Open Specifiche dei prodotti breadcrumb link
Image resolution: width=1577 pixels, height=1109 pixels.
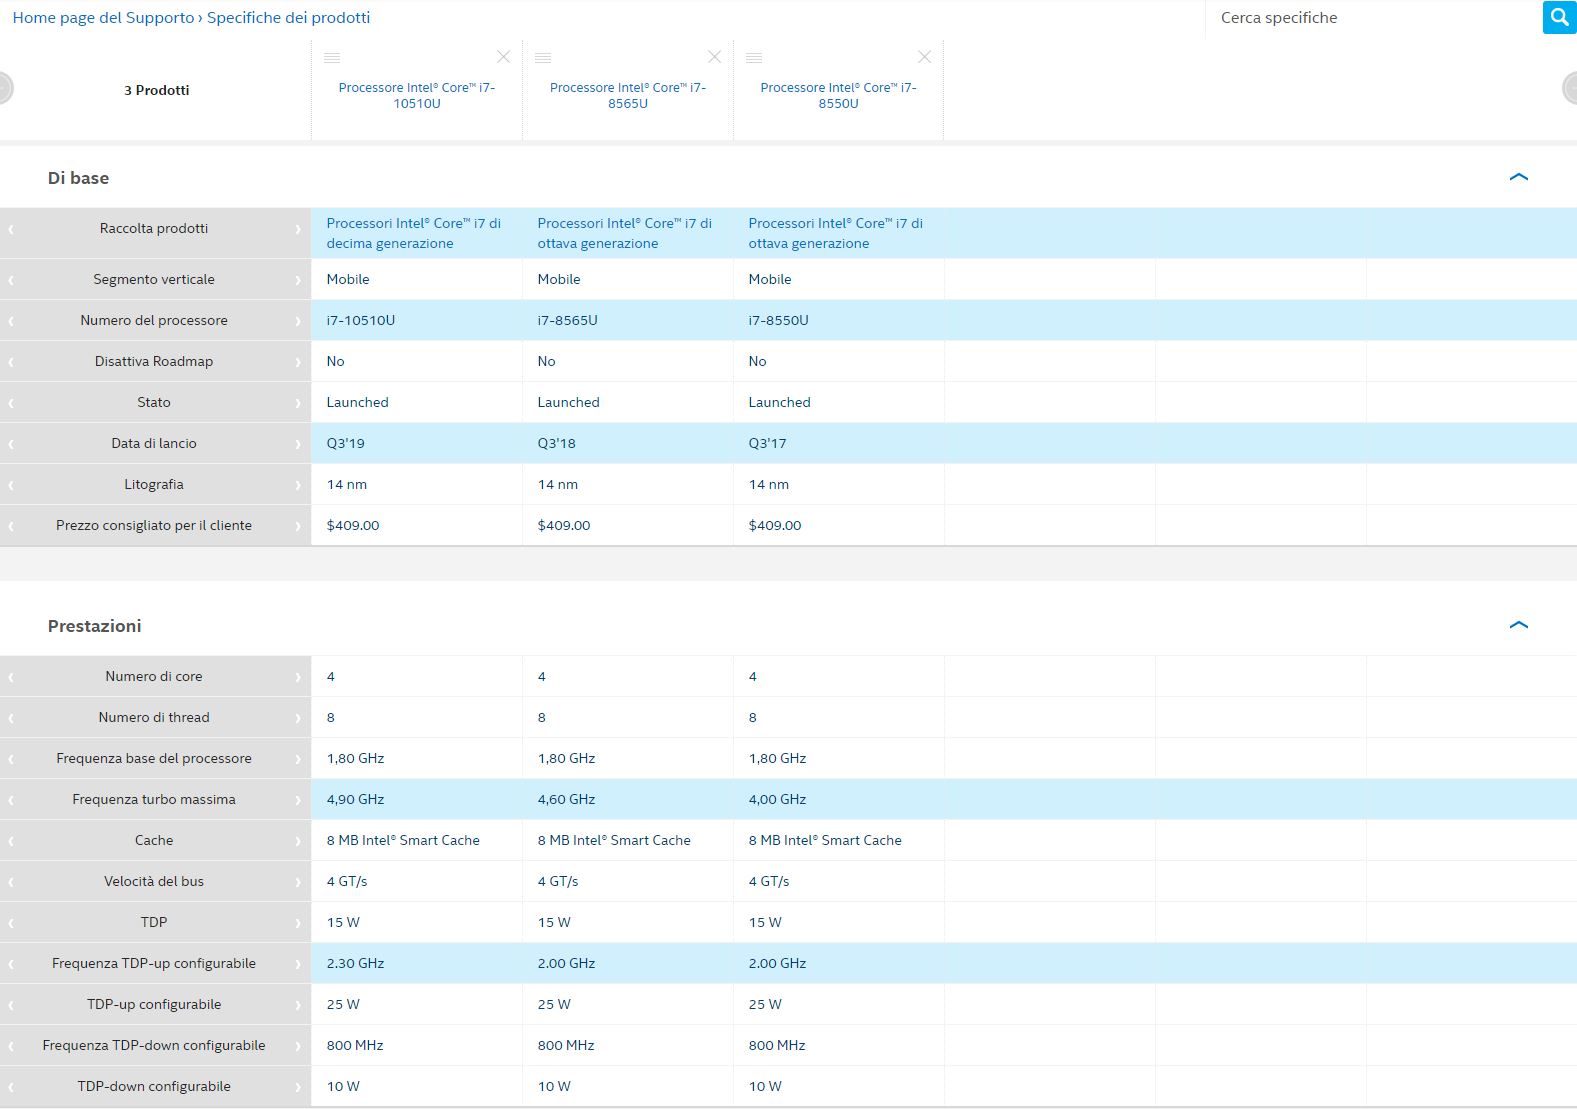point(288,18)
